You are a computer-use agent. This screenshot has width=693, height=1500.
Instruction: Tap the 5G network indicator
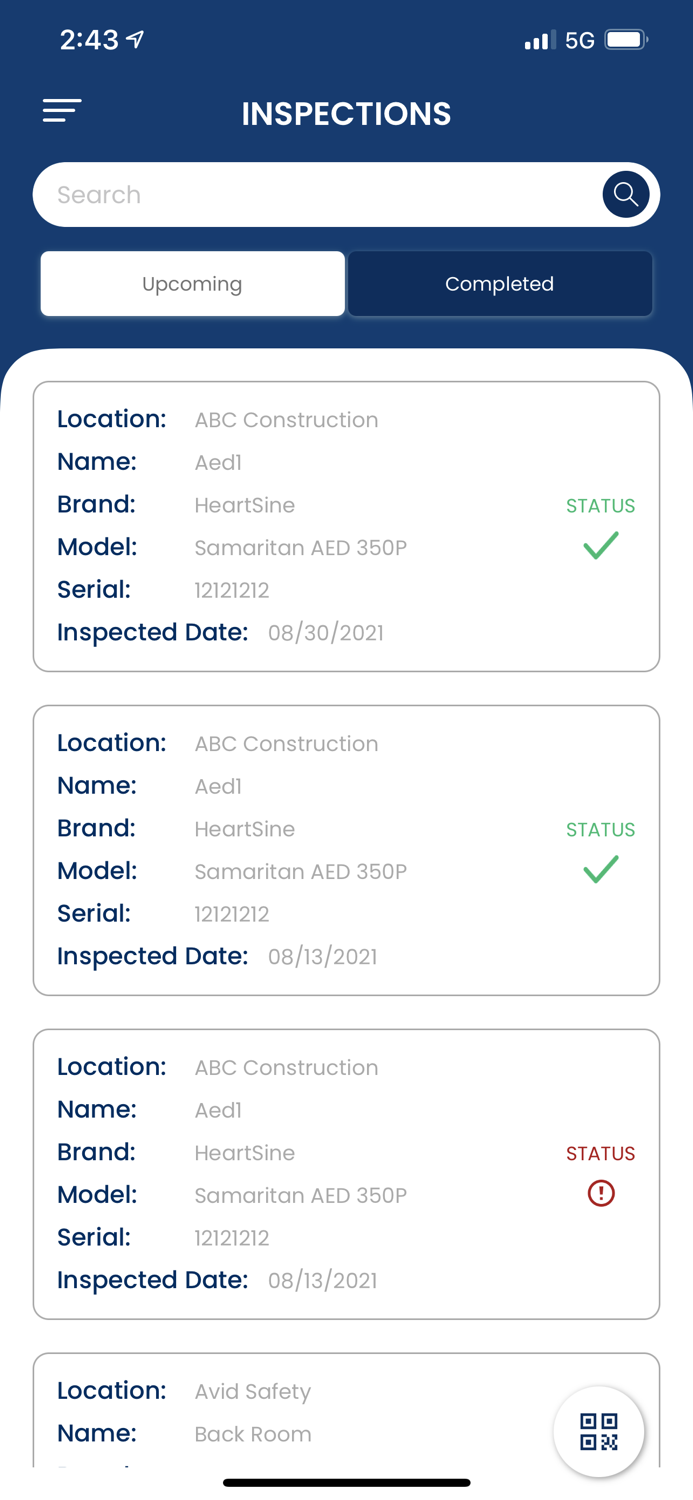point(578,39)
